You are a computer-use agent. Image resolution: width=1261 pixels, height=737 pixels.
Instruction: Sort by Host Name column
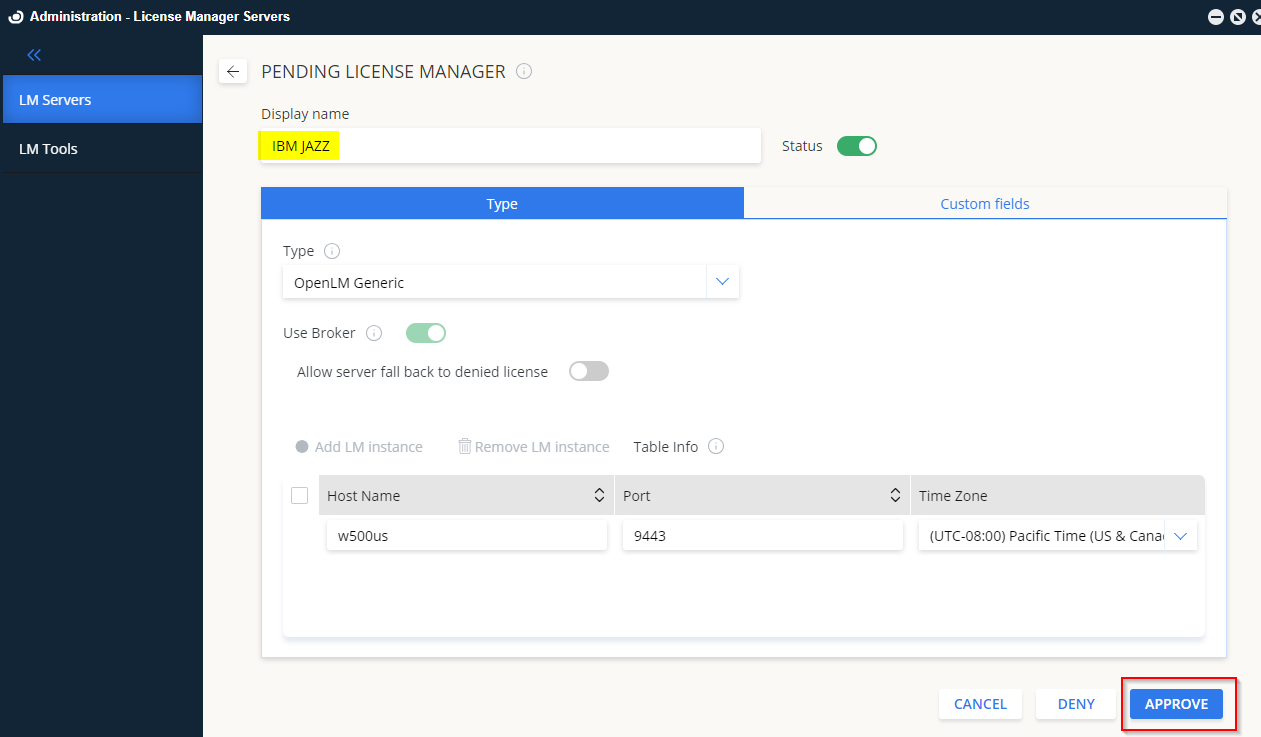click(599, 495)
